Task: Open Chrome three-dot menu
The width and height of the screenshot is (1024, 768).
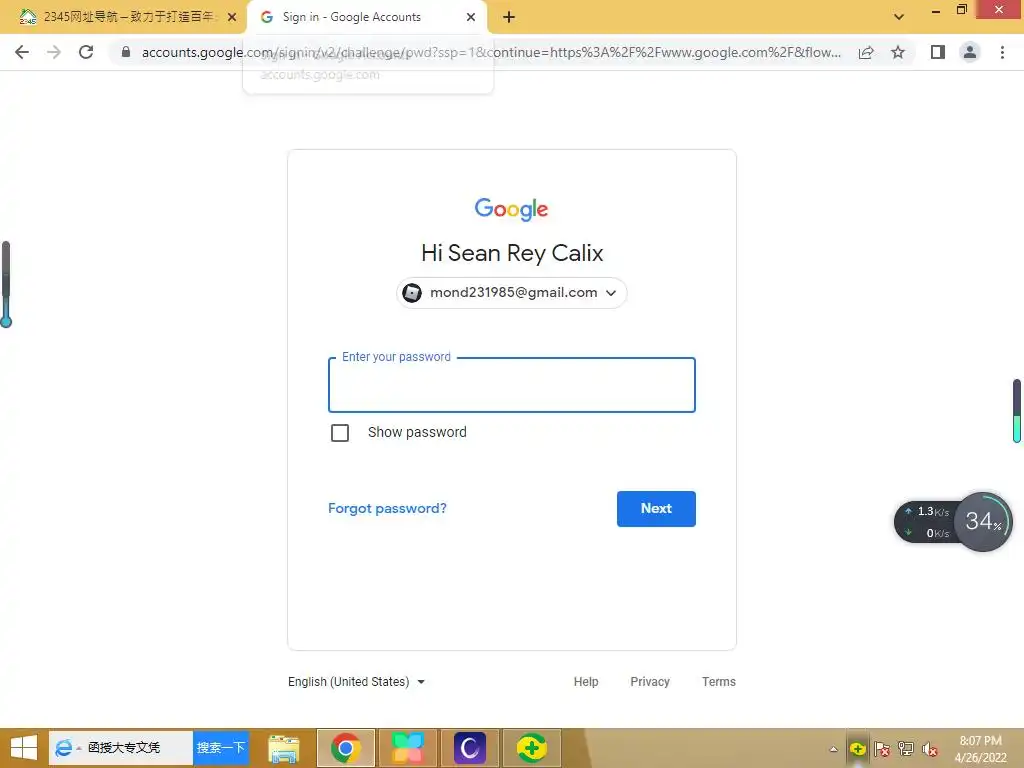Action: point(1002,52)
